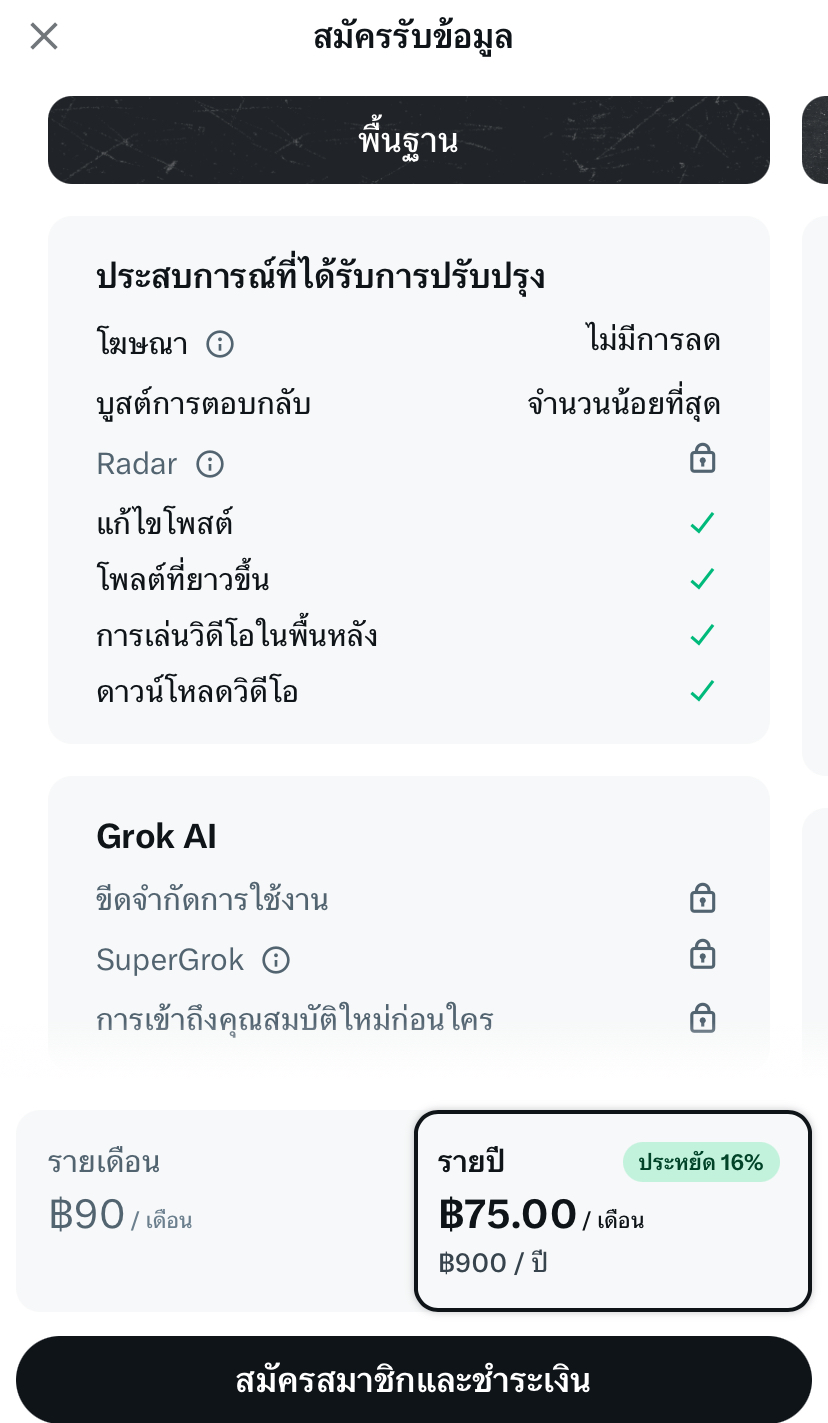Tap checkmark for การเล่นวิดีโอในพื้นหลัง
Screen dimensions: 828x1423
pyautogui.click(x=703, y=635)
